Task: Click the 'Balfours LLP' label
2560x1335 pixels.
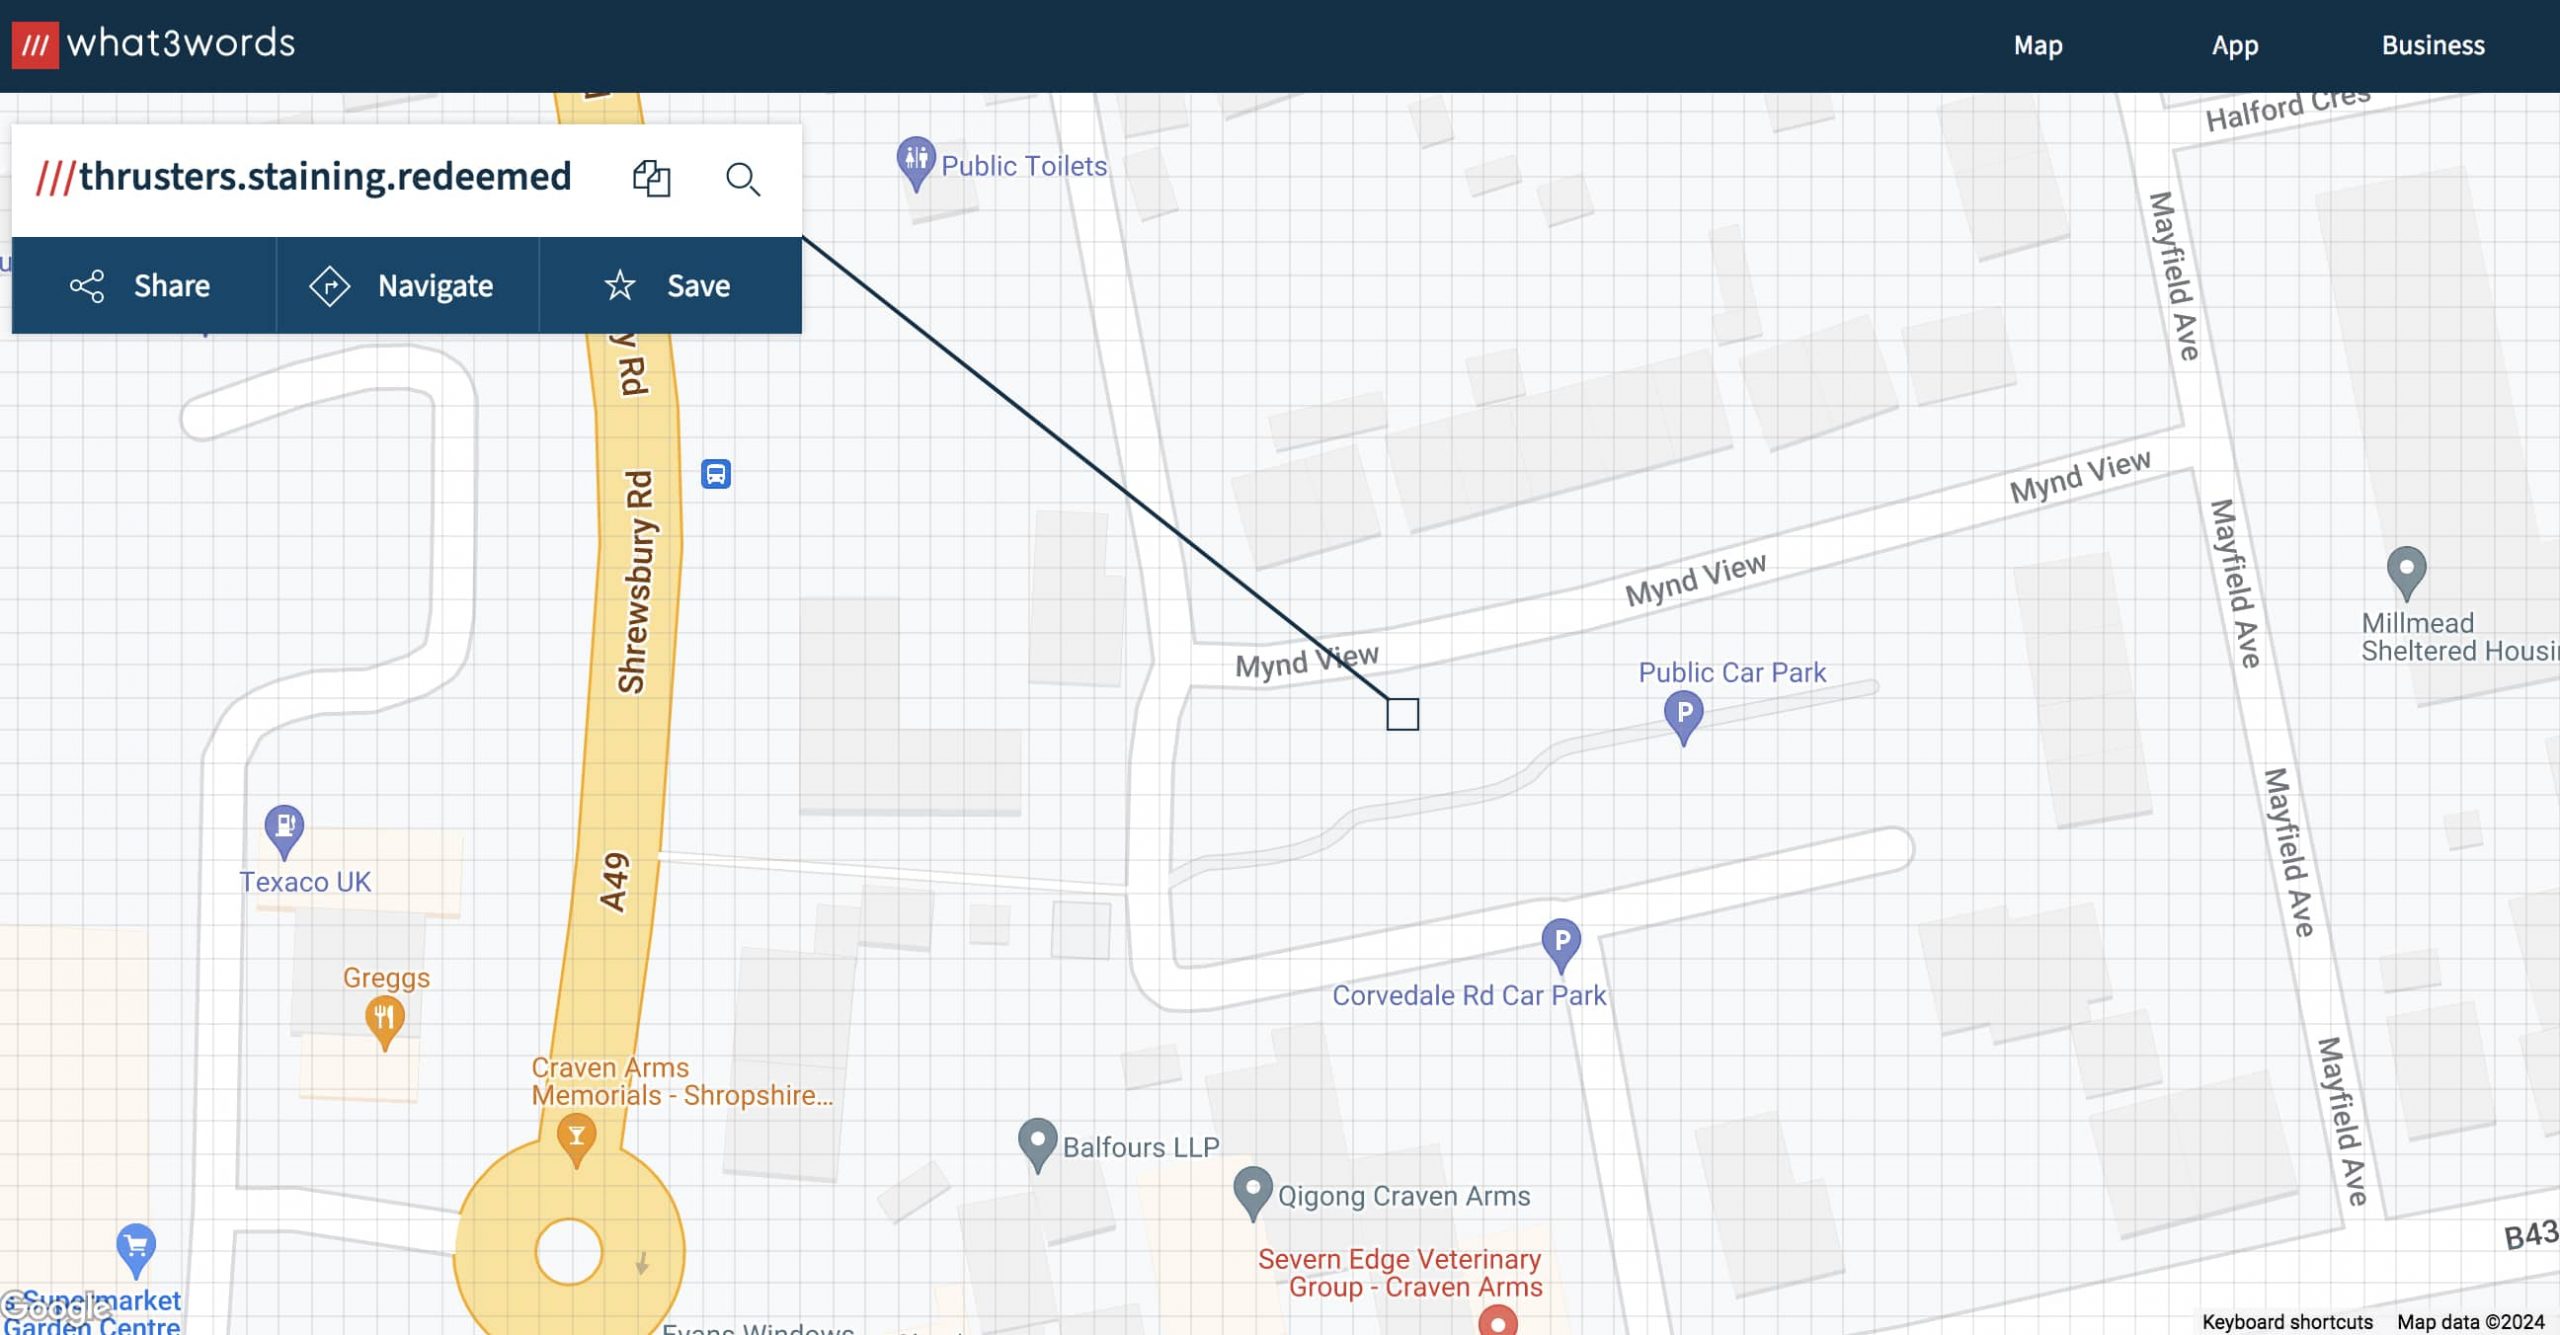Action: [x=1141, y=1147]
